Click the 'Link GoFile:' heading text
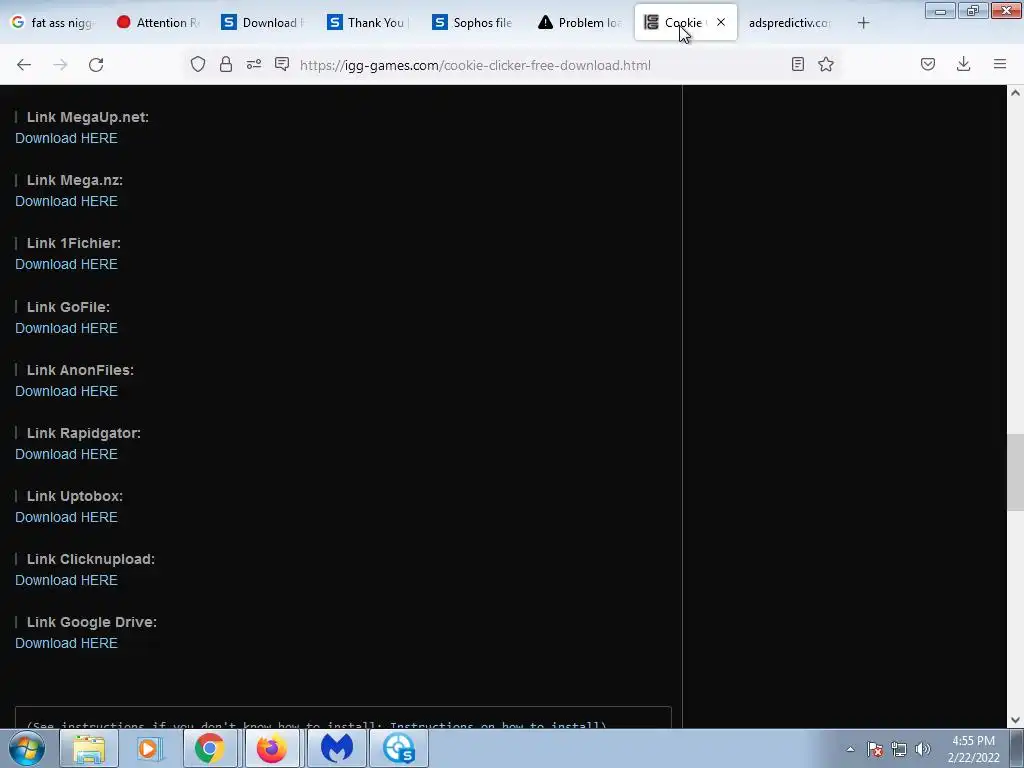Viewport: 1024px width, 768px height. (x=68, y=307)
